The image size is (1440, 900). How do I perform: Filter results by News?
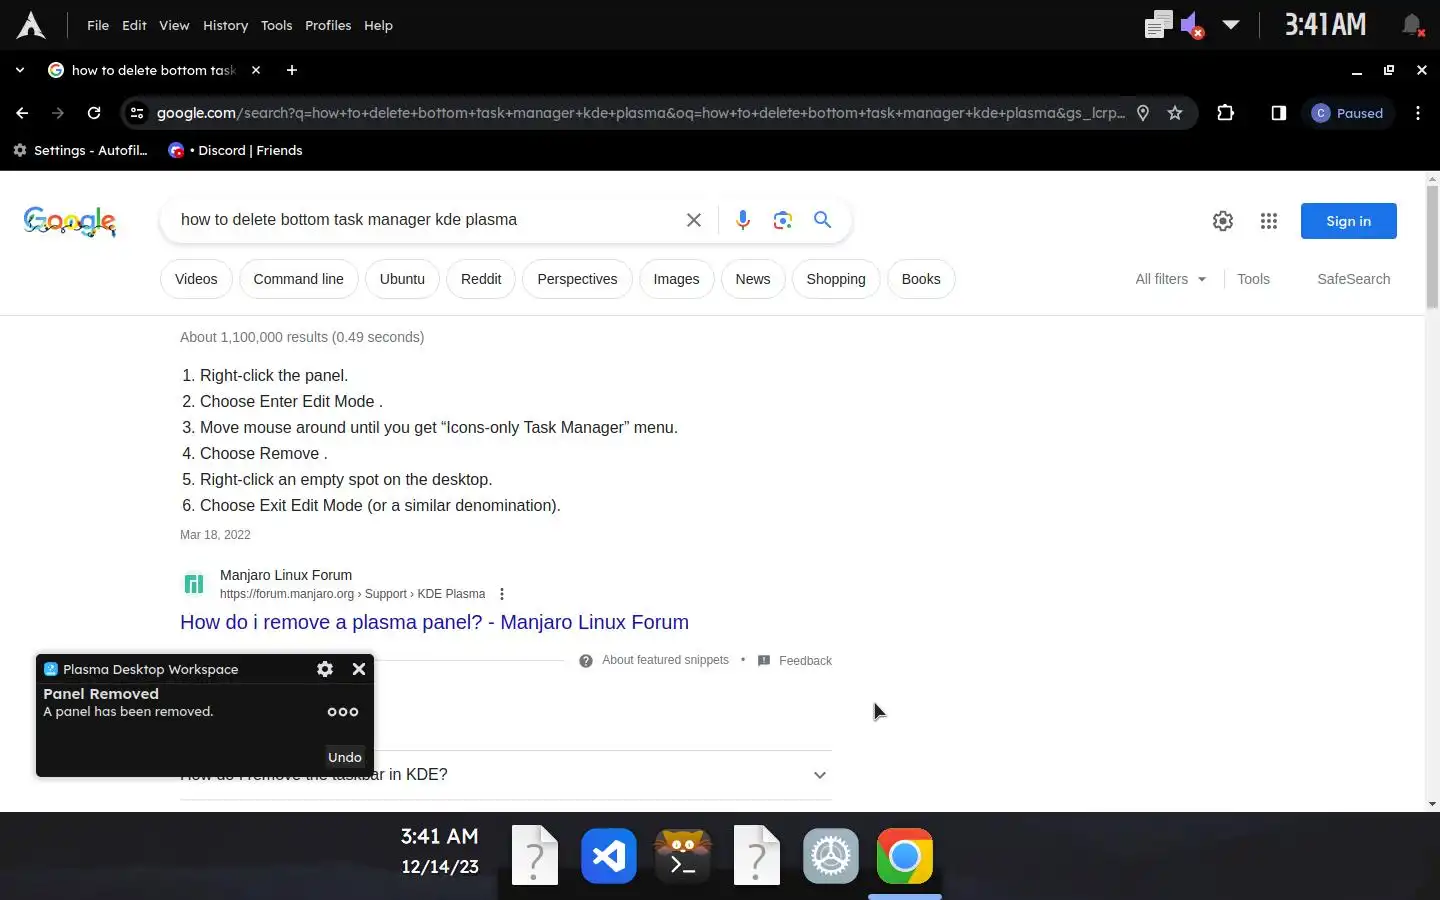(x=753, y=279)
